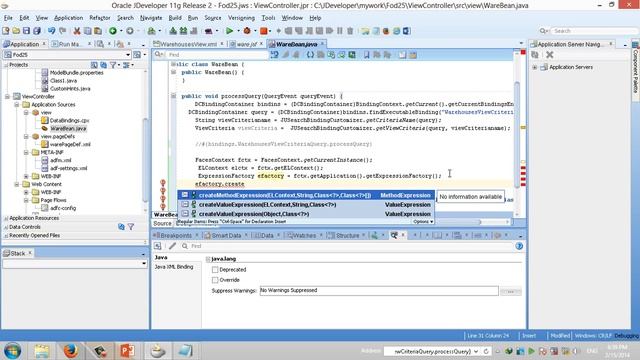Select adfc-config in Page Flows
This screenshot has width=640, height=360.
[x=63, y=208]
